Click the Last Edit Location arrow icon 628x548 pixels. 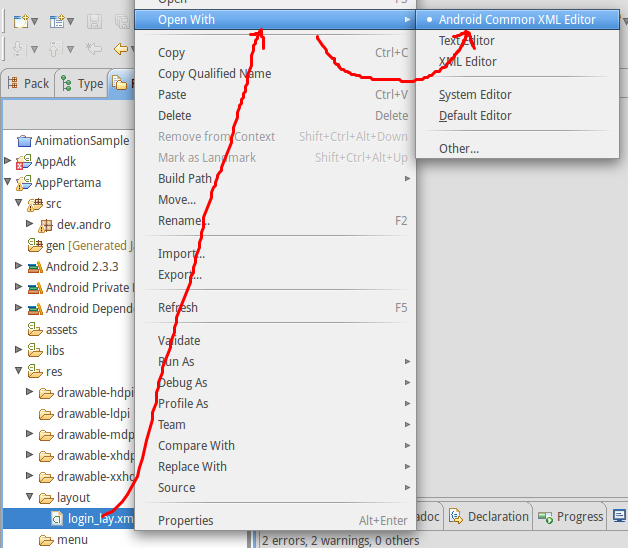pyautogui.click(x=94, y=49)
